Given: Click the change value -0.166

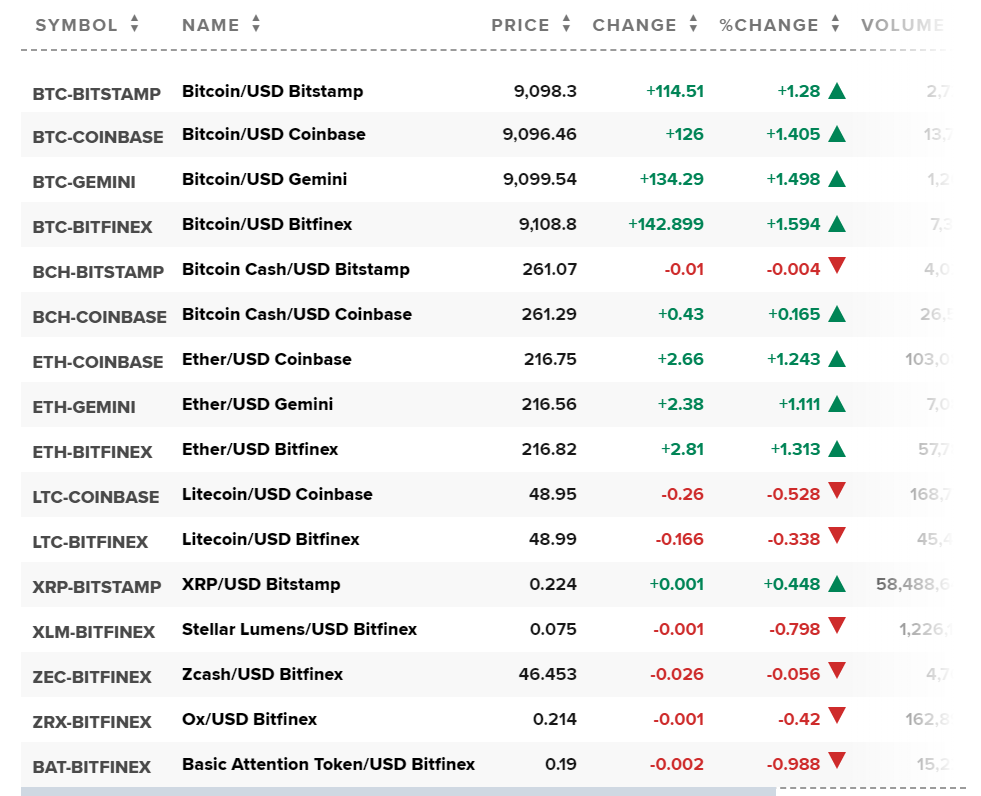Looking at the screenshot, I should click(x=679, y=539).
